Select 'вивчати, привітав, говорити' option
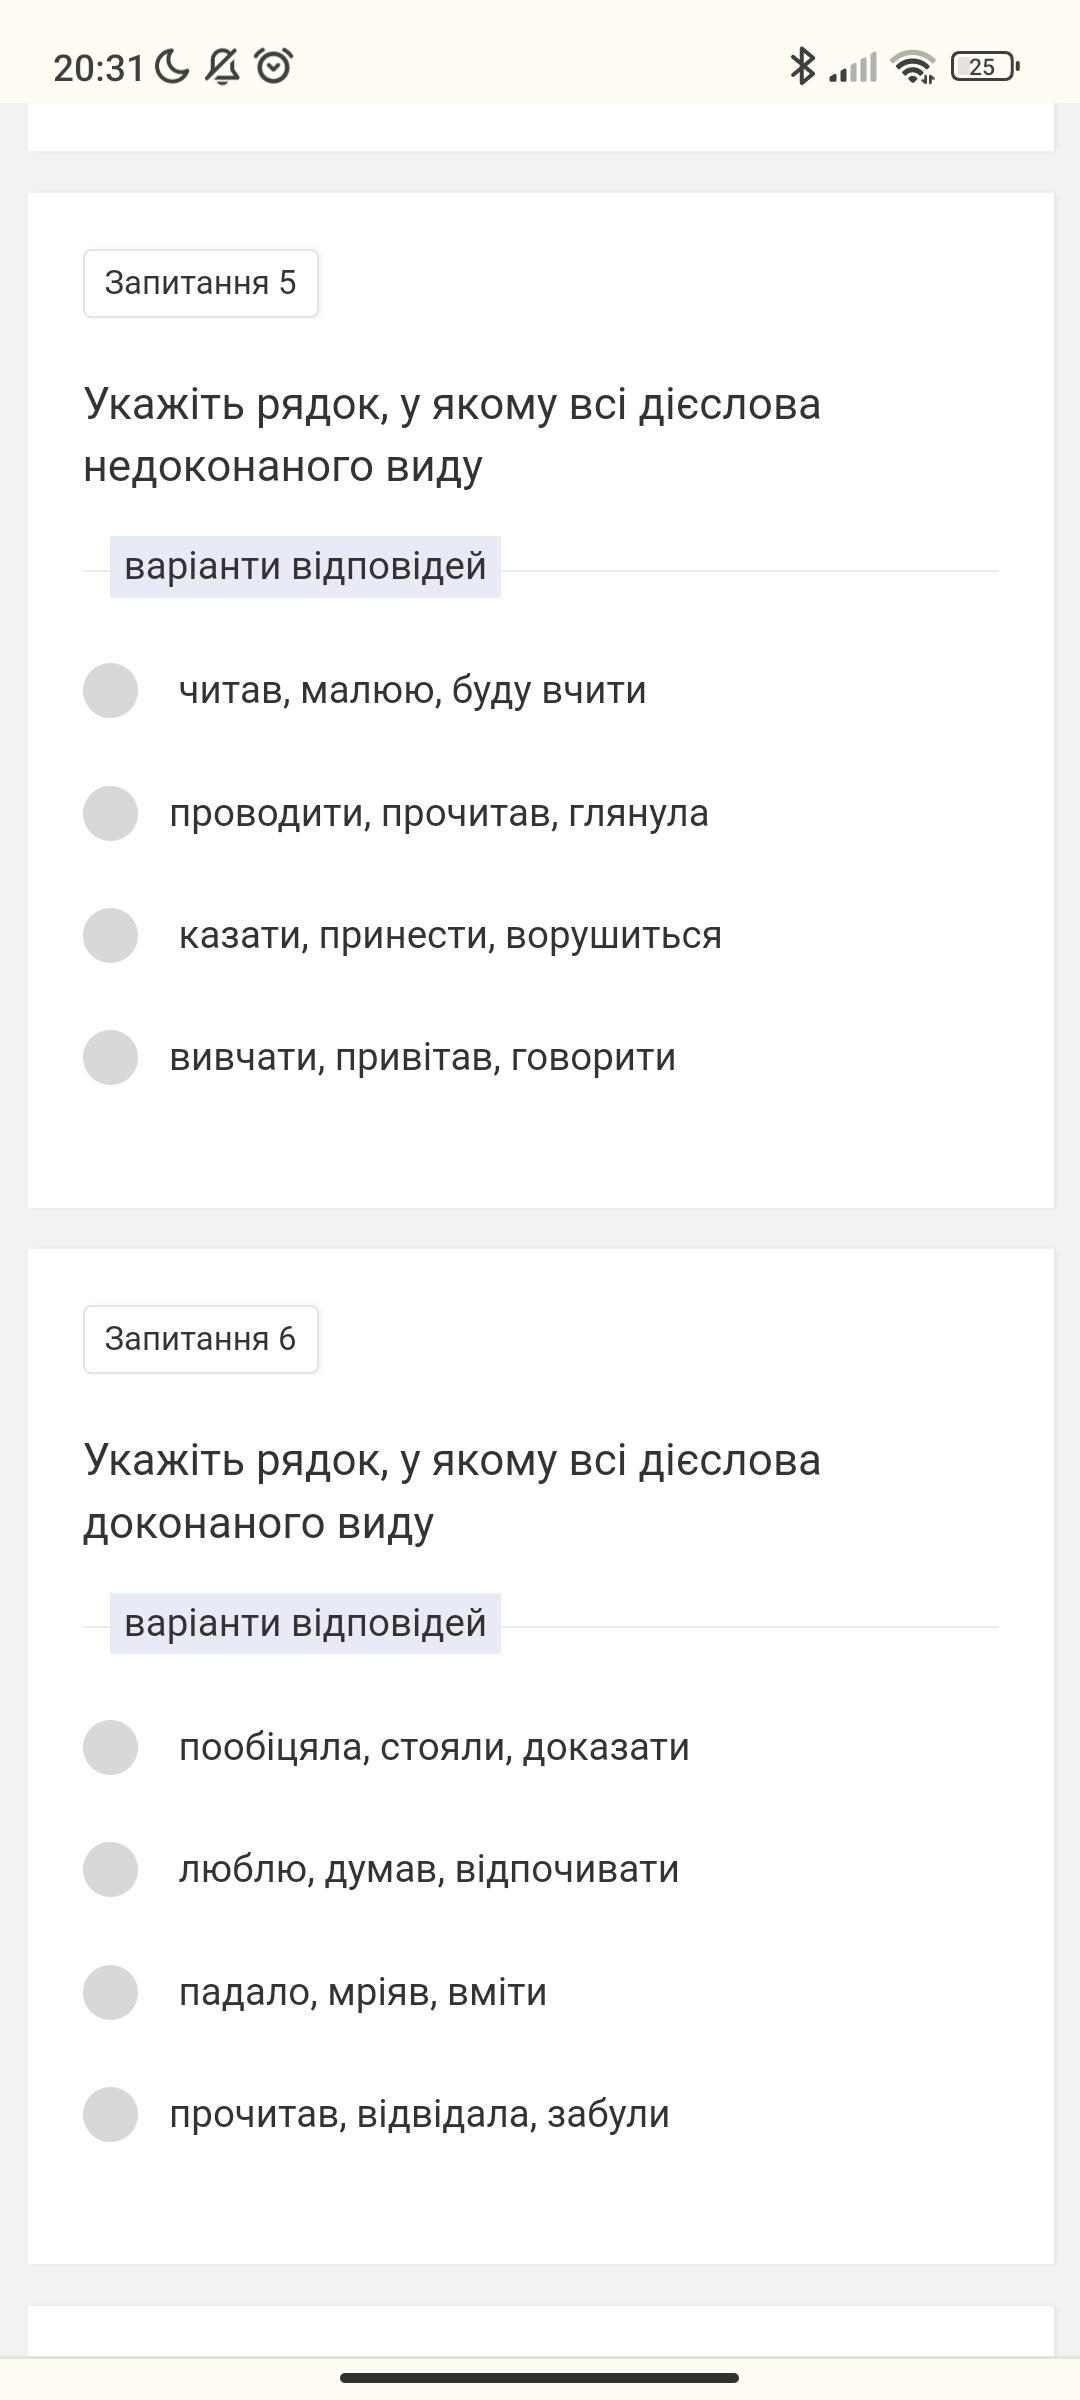 [x=110, y=1057]
